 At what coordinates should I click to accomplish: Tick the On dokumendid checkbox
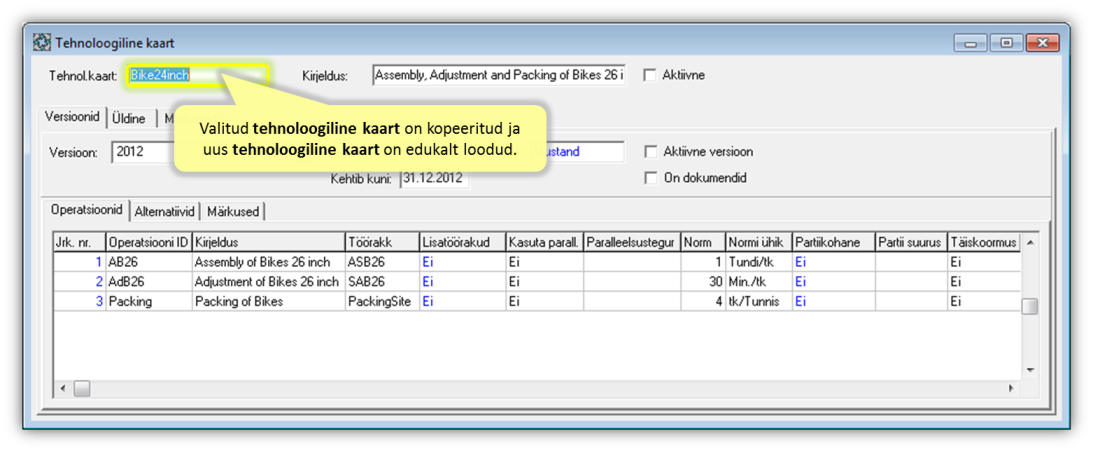[650, 178]
